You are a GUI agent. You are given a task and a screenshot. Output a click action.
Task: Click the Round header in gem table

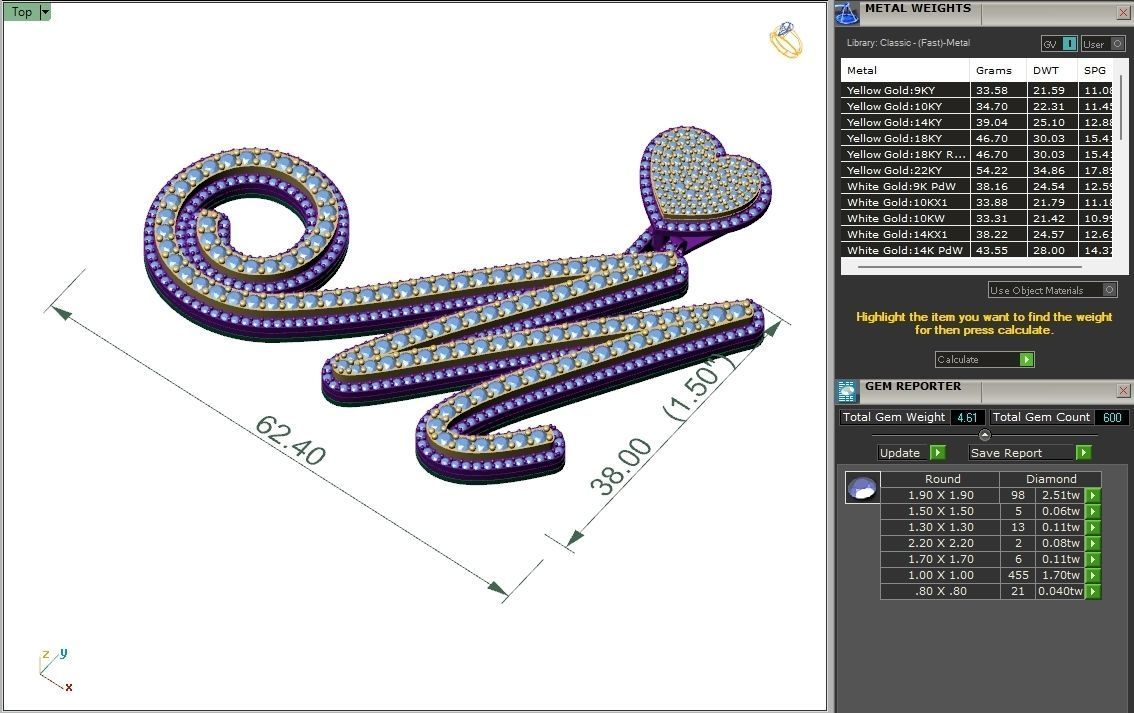click(x=940, y=479)
